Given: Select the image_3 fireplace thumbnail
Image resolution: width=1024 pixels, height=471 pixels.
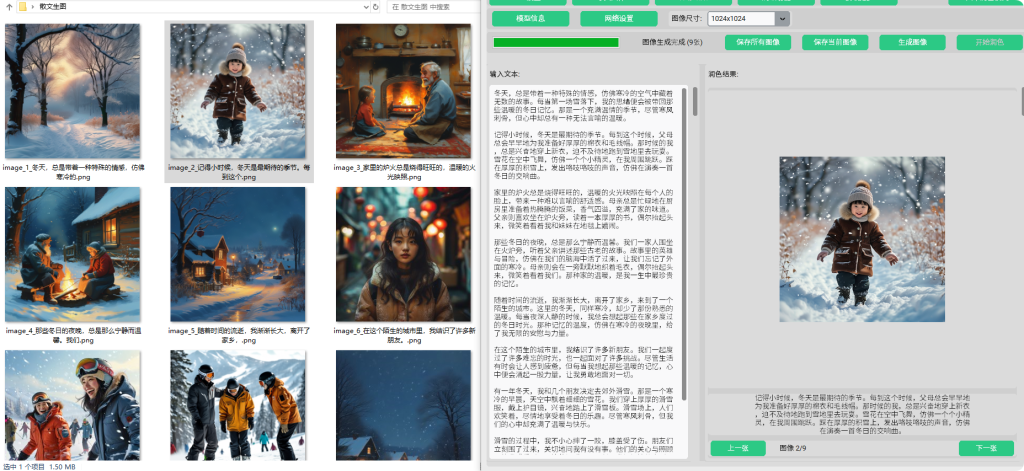Looking at the screenshot, I should pos(404,91).
